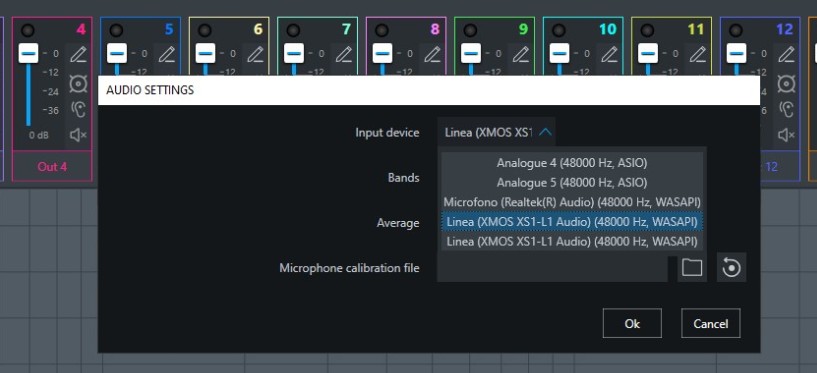Click the cyan channel number 10
This screenshot has width=817, height=373.
(x=608, y=29)
